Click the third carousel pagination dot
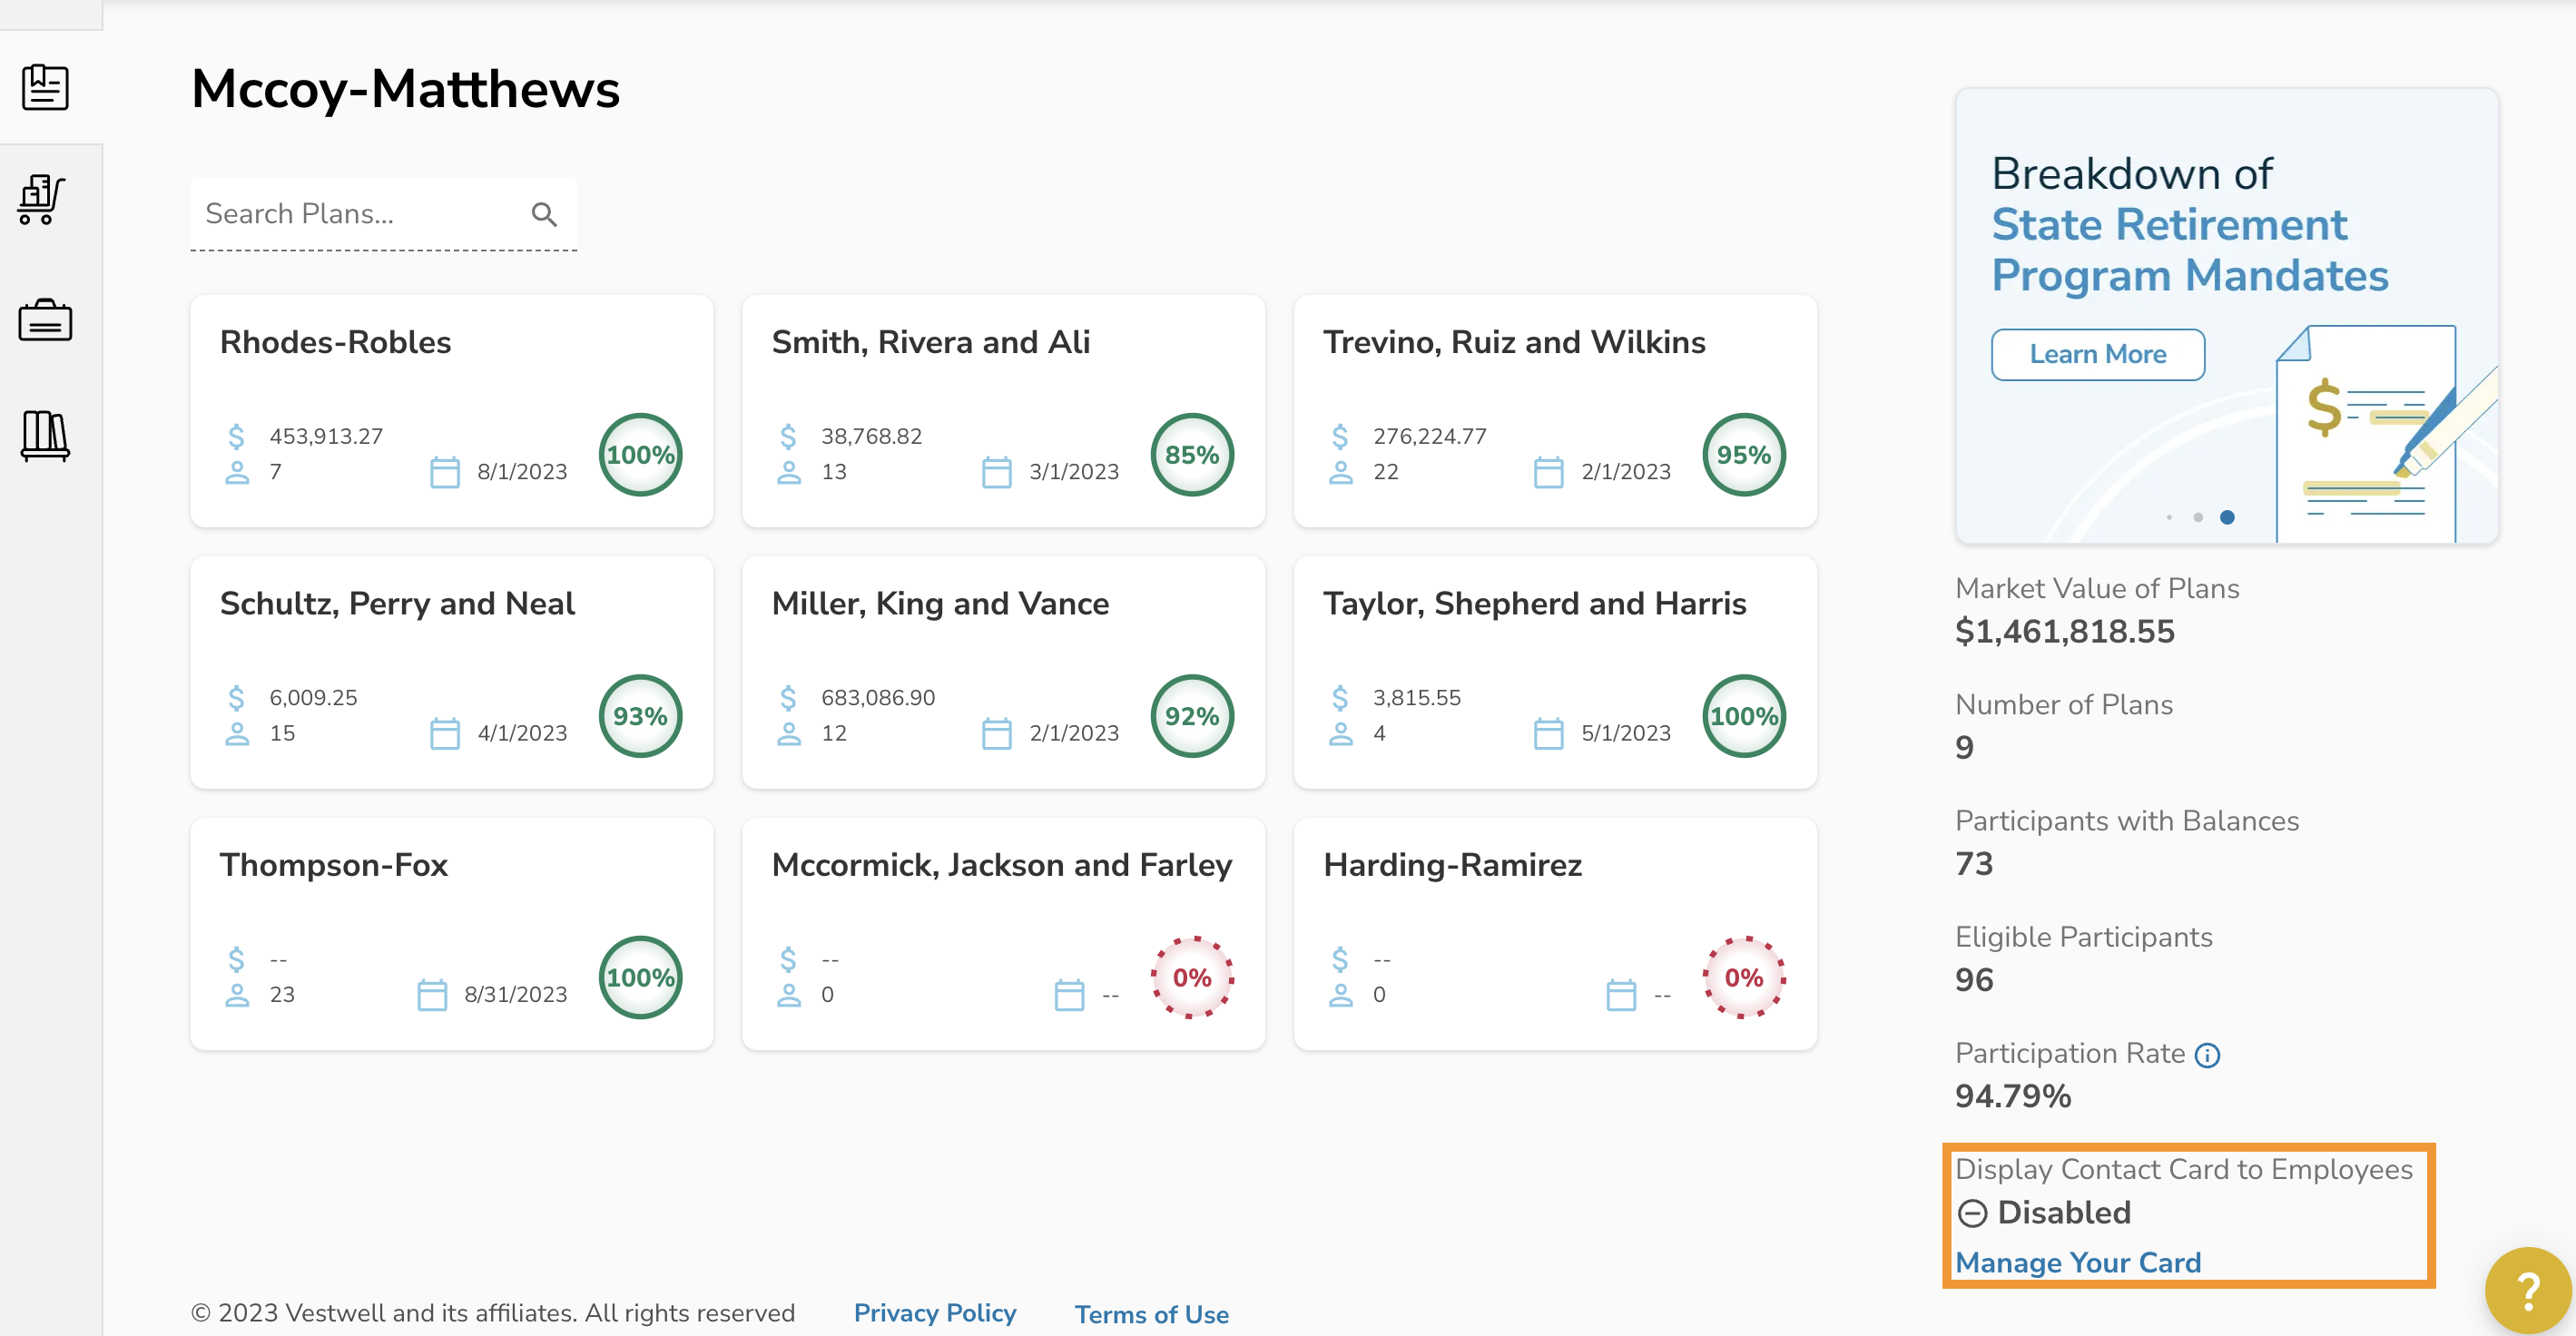This screenshot has height=1336, width=2576. [2226, 517]
